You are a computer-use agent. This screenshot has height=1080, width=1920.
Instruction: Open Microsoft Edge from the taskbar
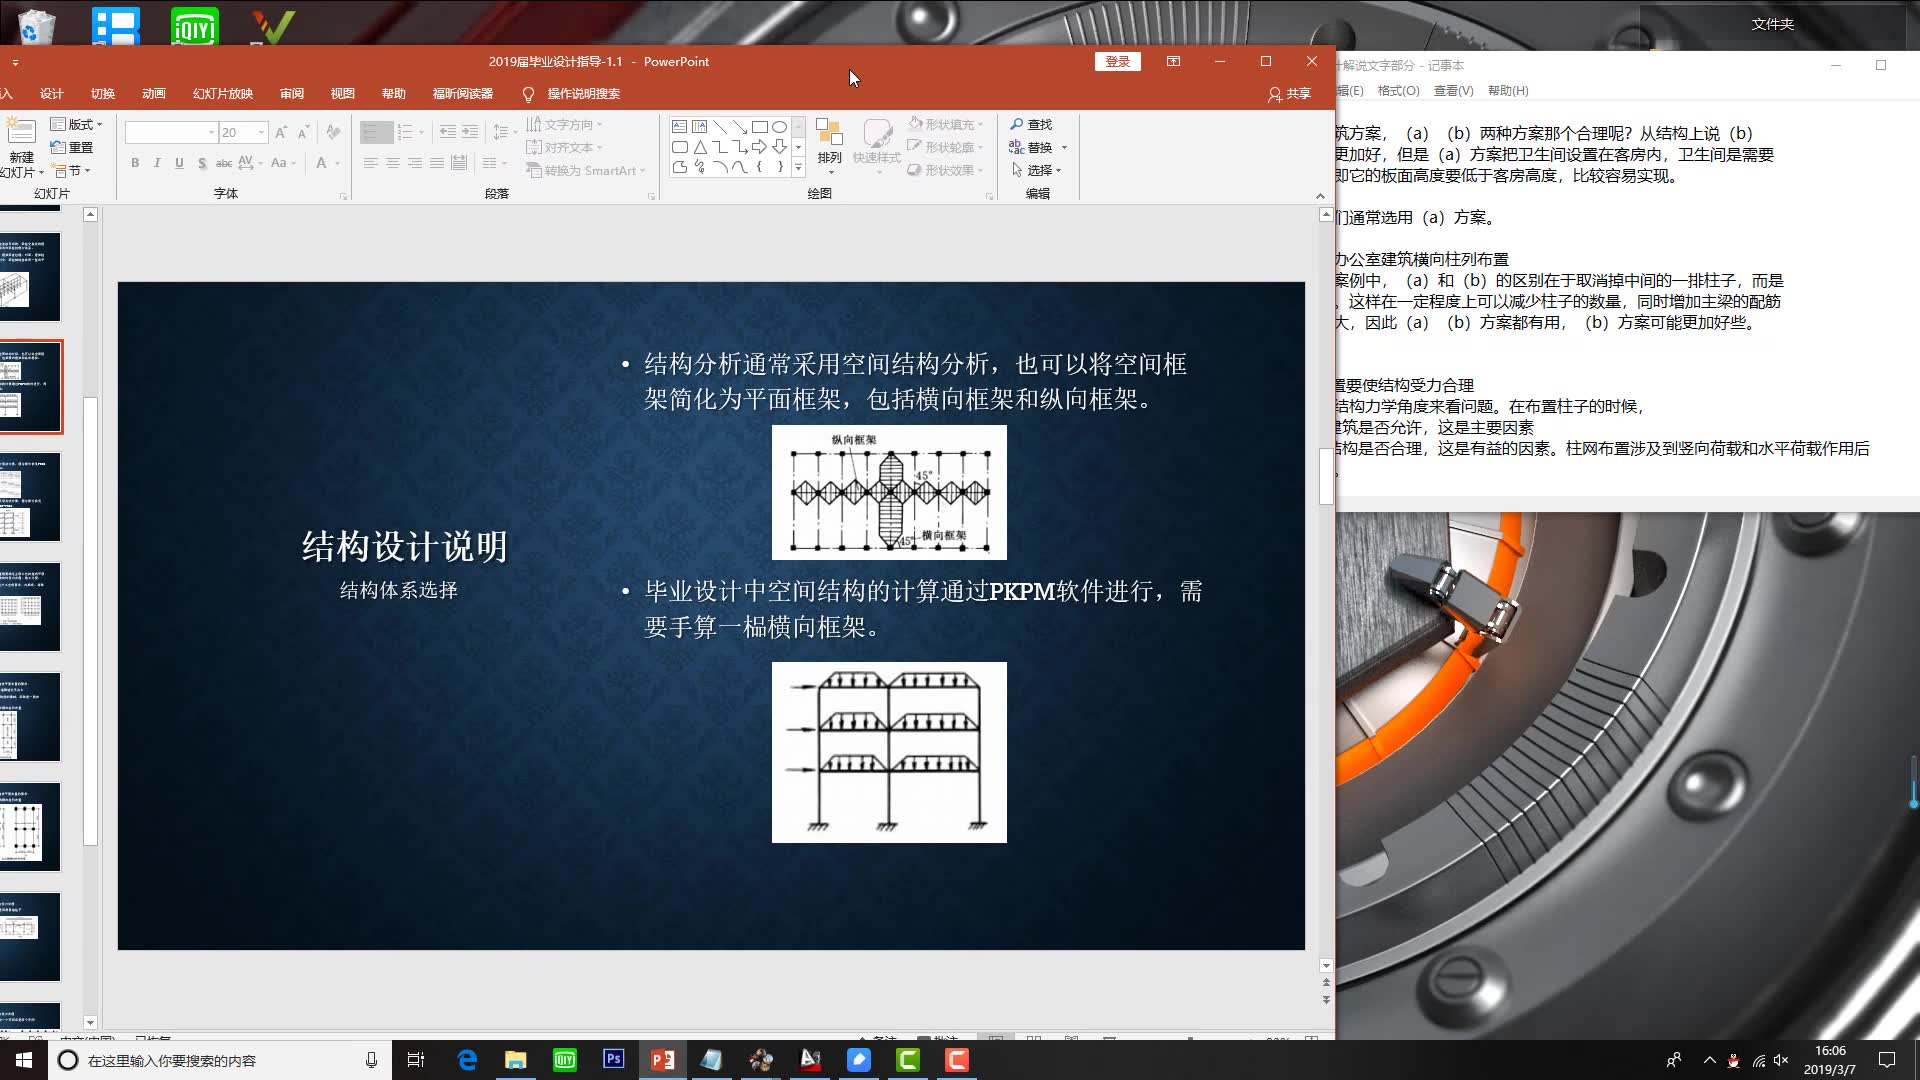tap(467, 1060)
